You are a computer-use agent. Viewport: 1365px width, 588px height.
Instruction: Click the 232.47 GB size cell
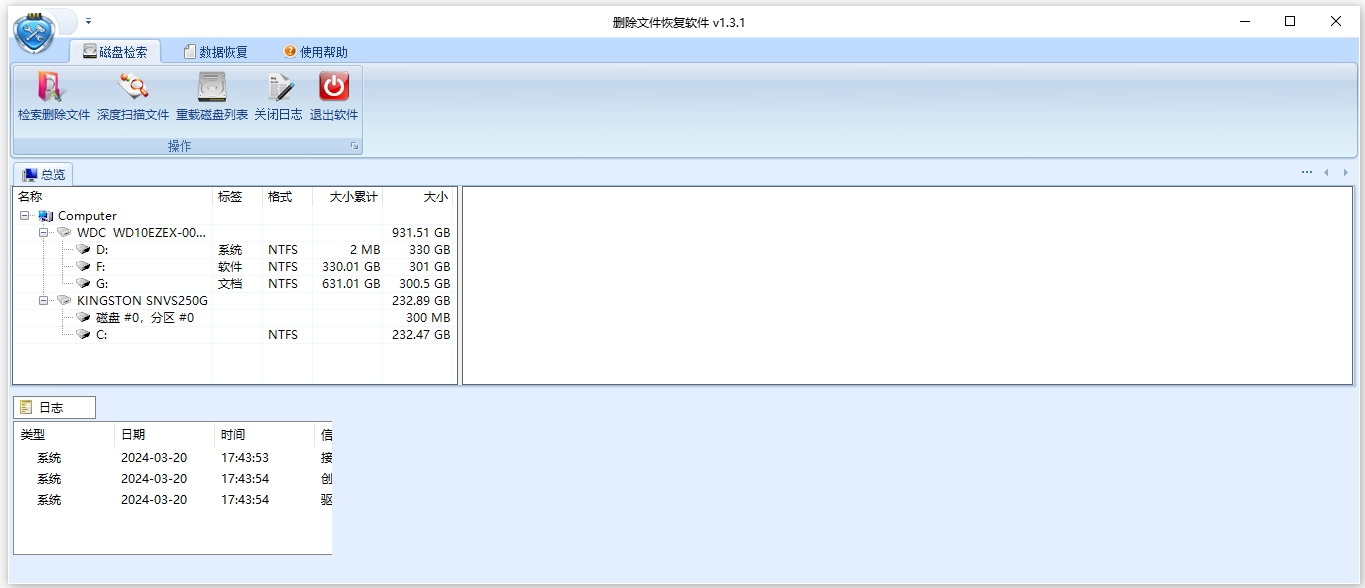pyautogui.click(x=421, y=335)
